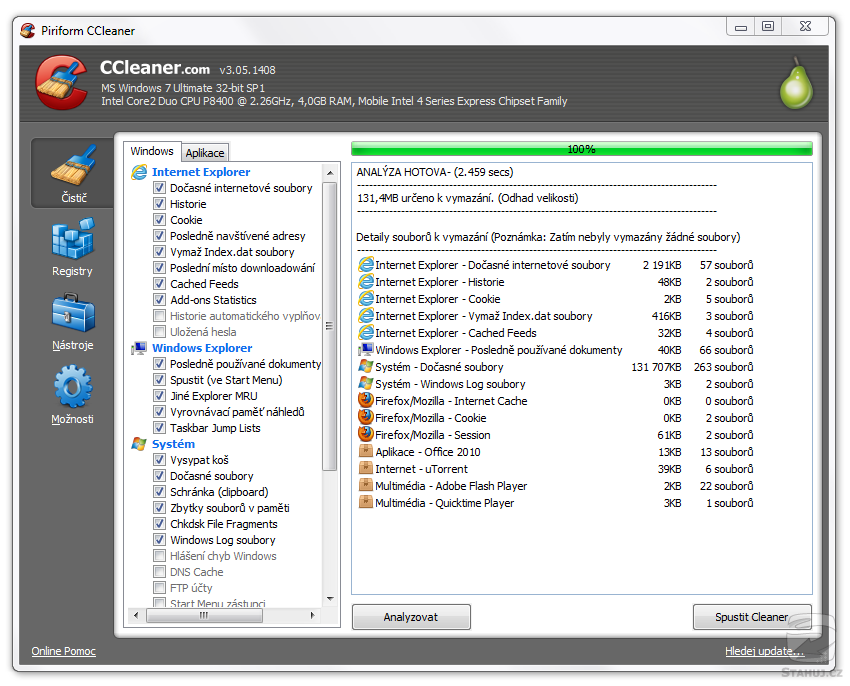Click Firefox icon beside Internet Cache result
The height and width of the screenshot is (686, 850).
366,400
